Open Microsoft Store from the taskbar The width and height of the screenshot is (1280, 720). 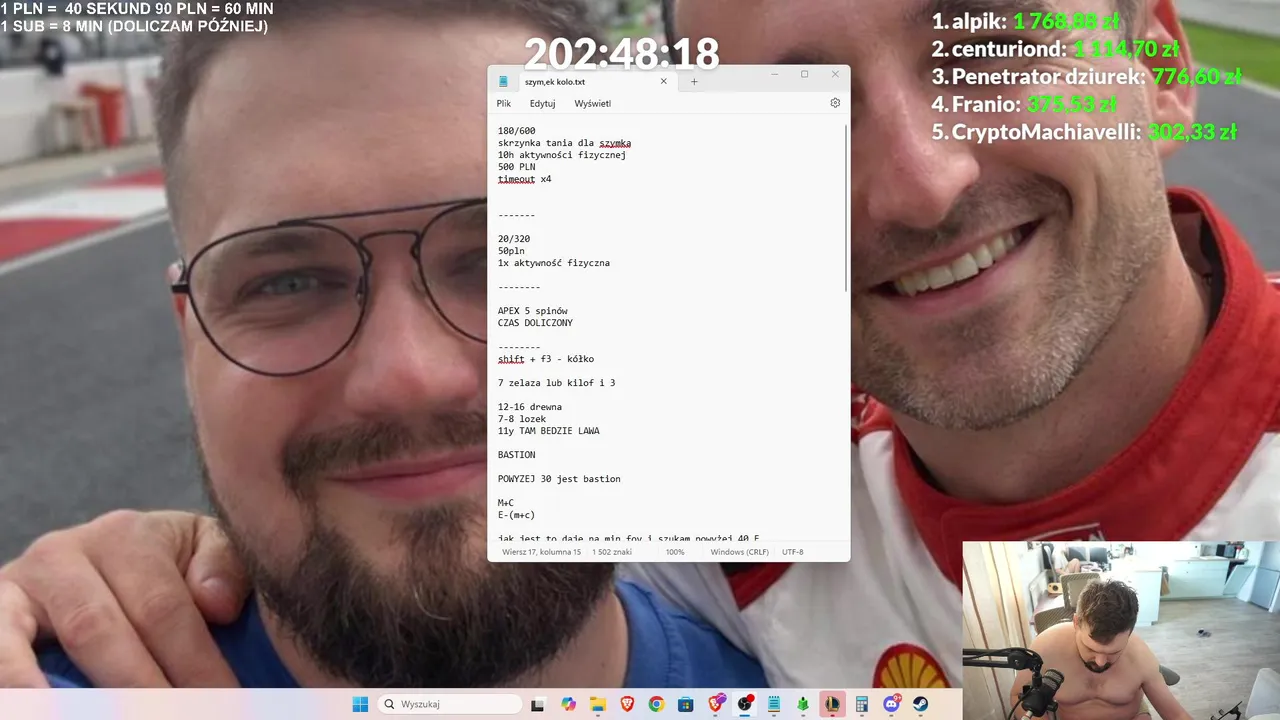tap(686, 705)
